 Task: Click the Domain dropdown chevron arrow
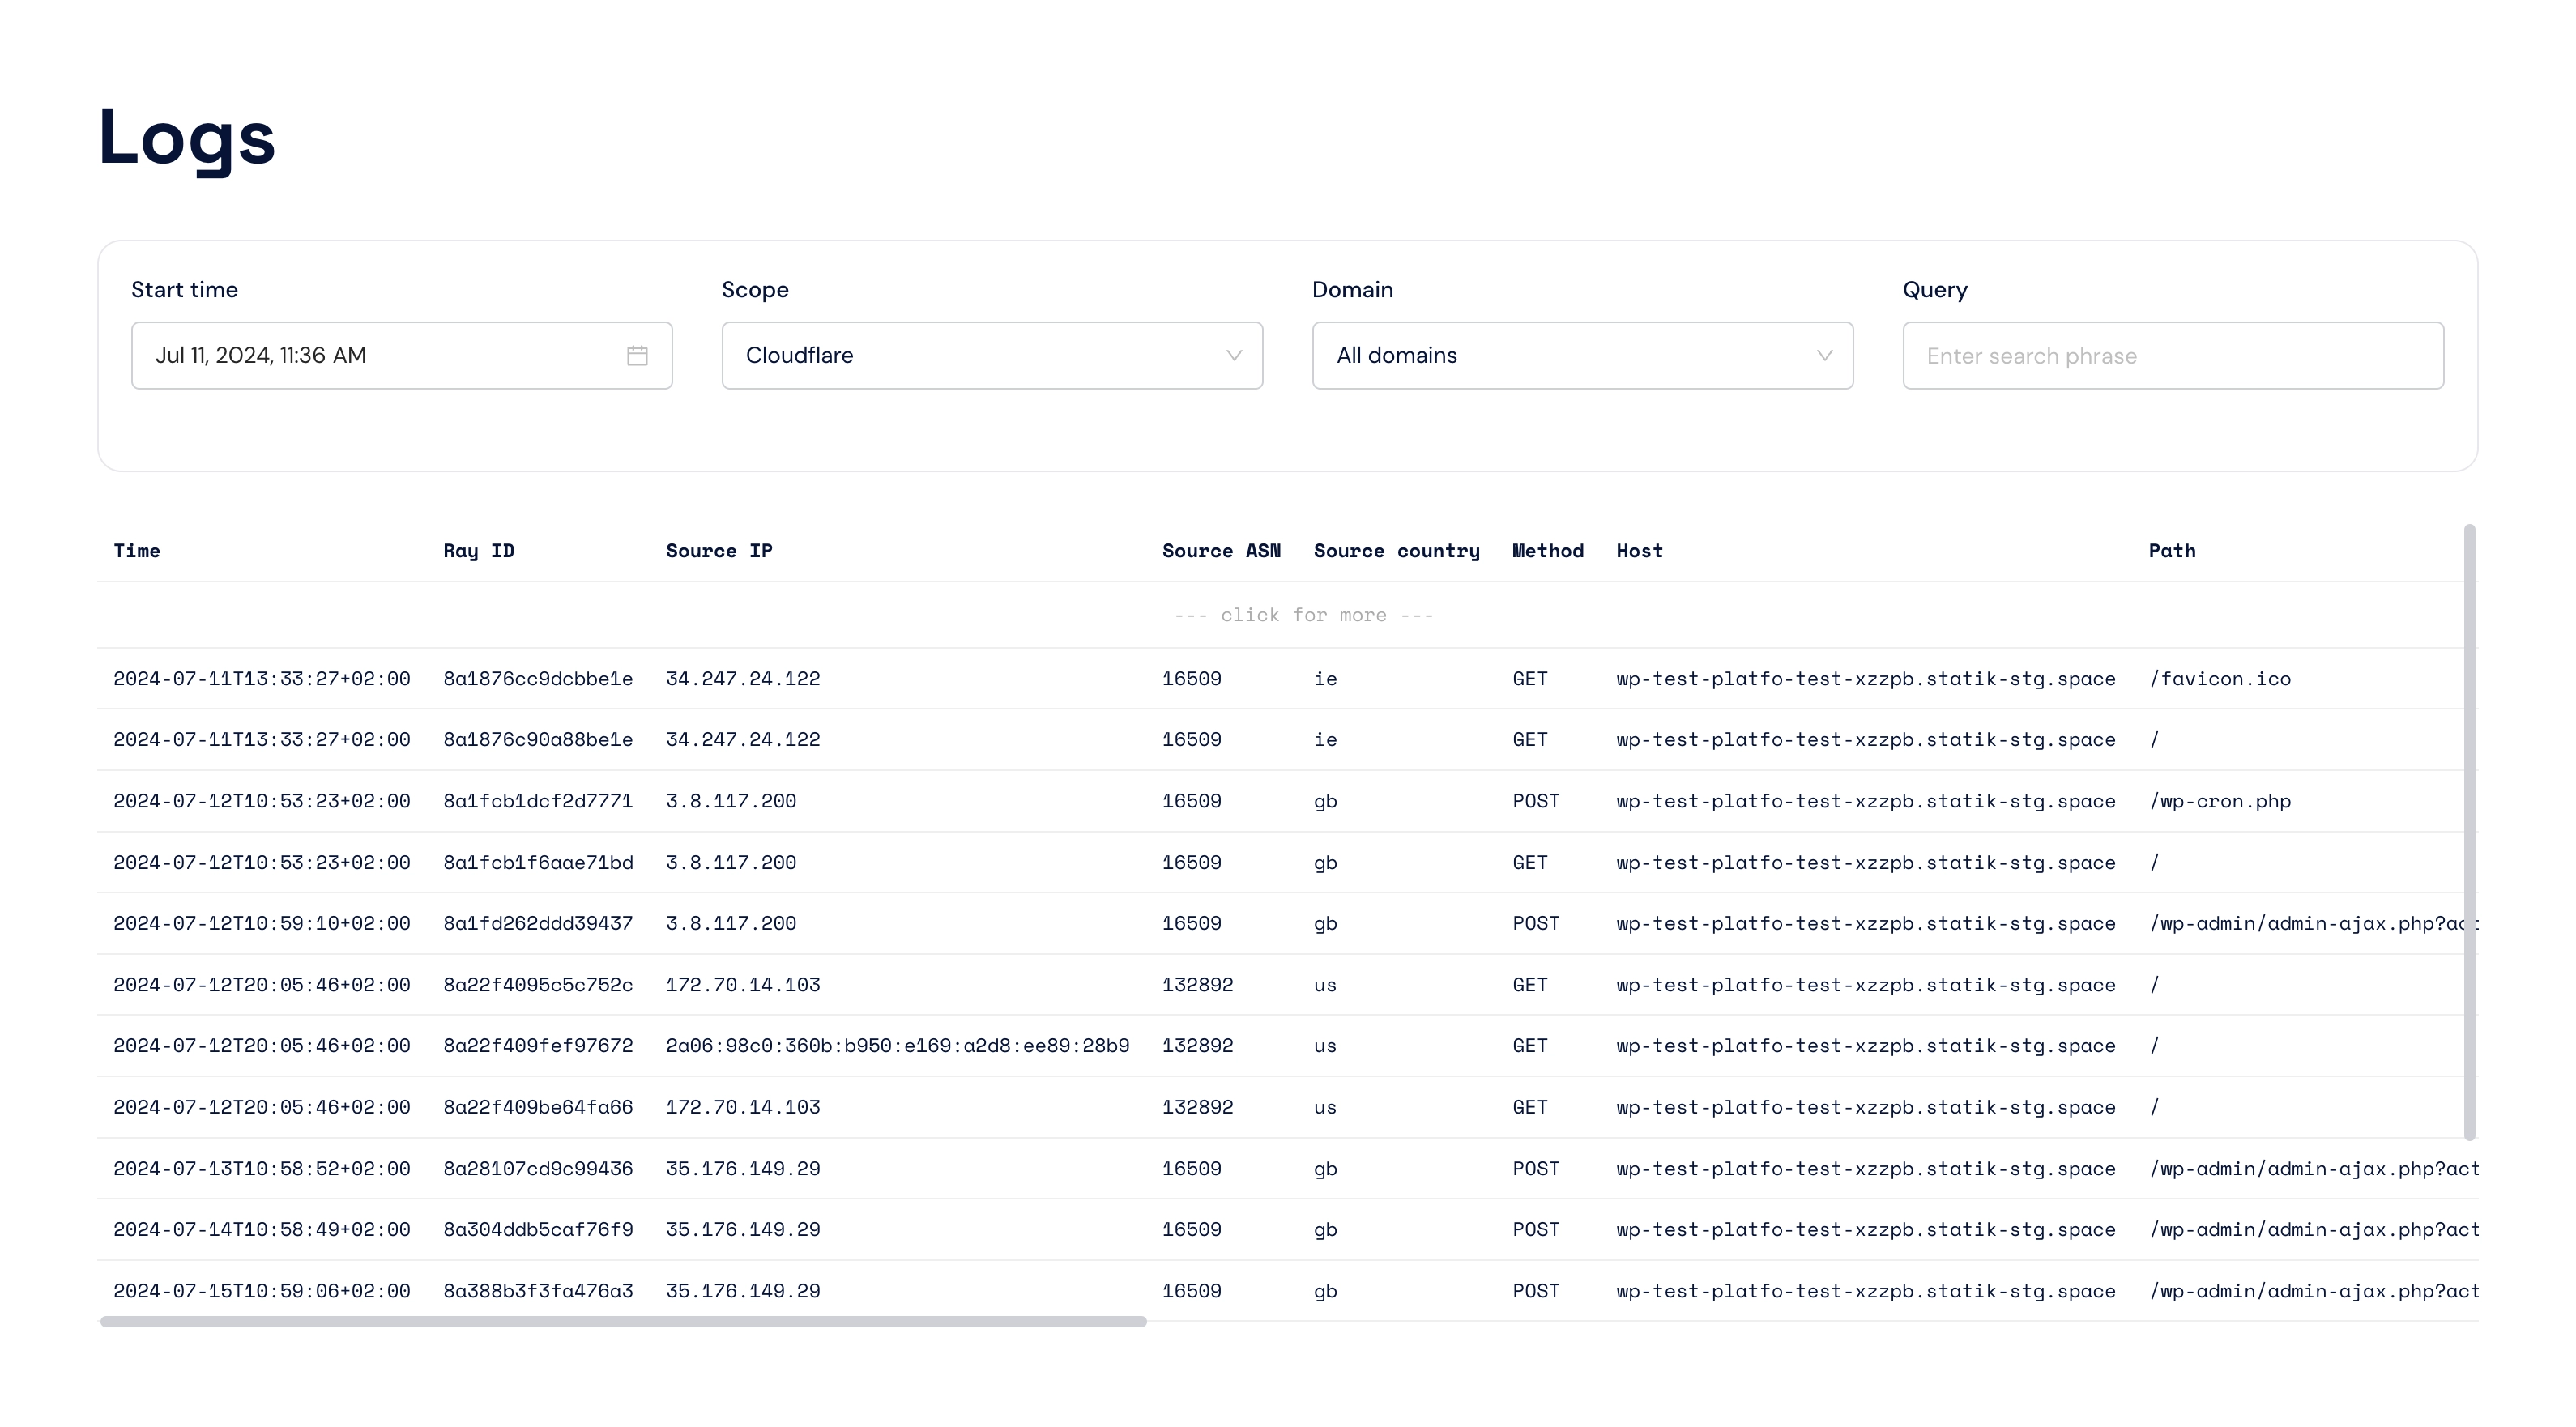(x=1824, y=355)
